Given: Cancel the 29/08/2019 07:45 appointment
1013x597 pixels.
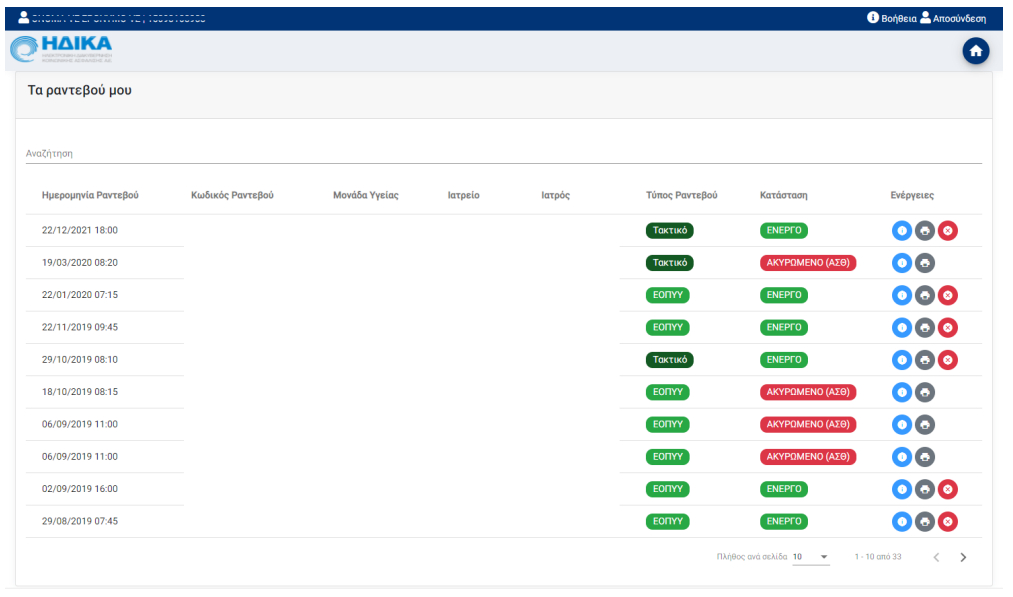Looking at the screenshot, I should [948, 522].
